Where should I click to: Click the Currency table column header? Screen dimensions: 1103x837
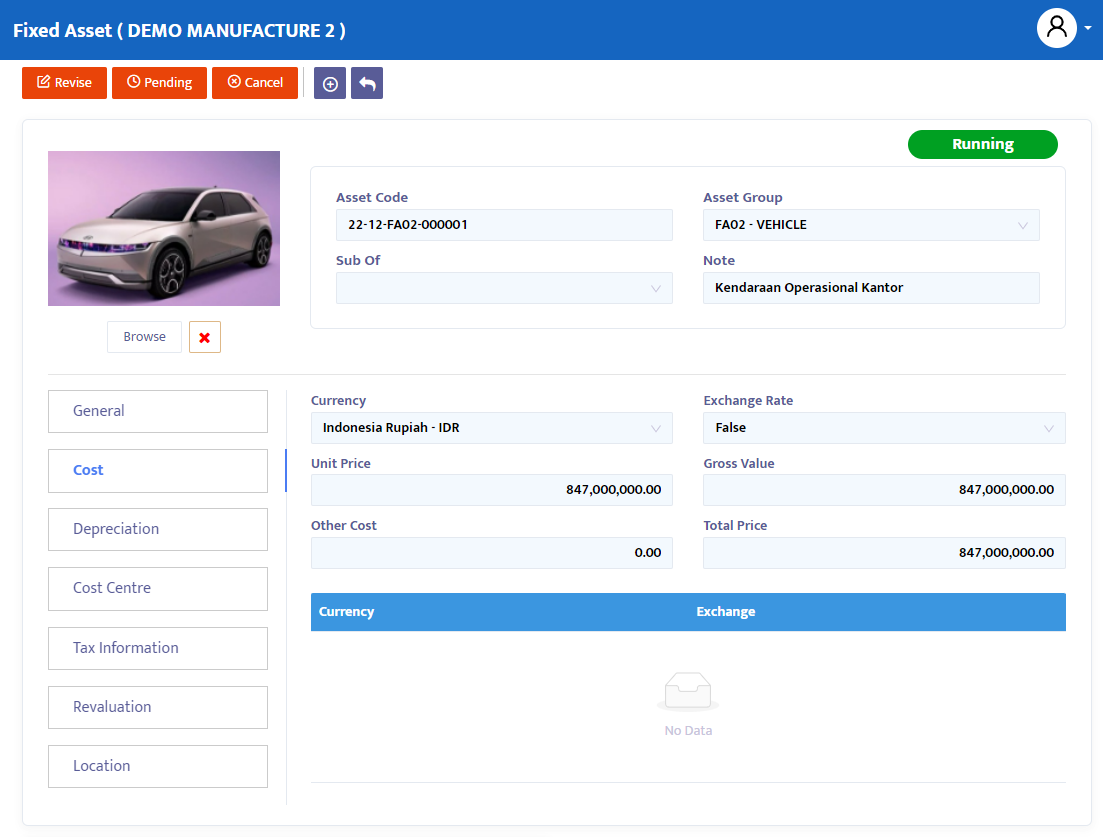tap(346, 612)
